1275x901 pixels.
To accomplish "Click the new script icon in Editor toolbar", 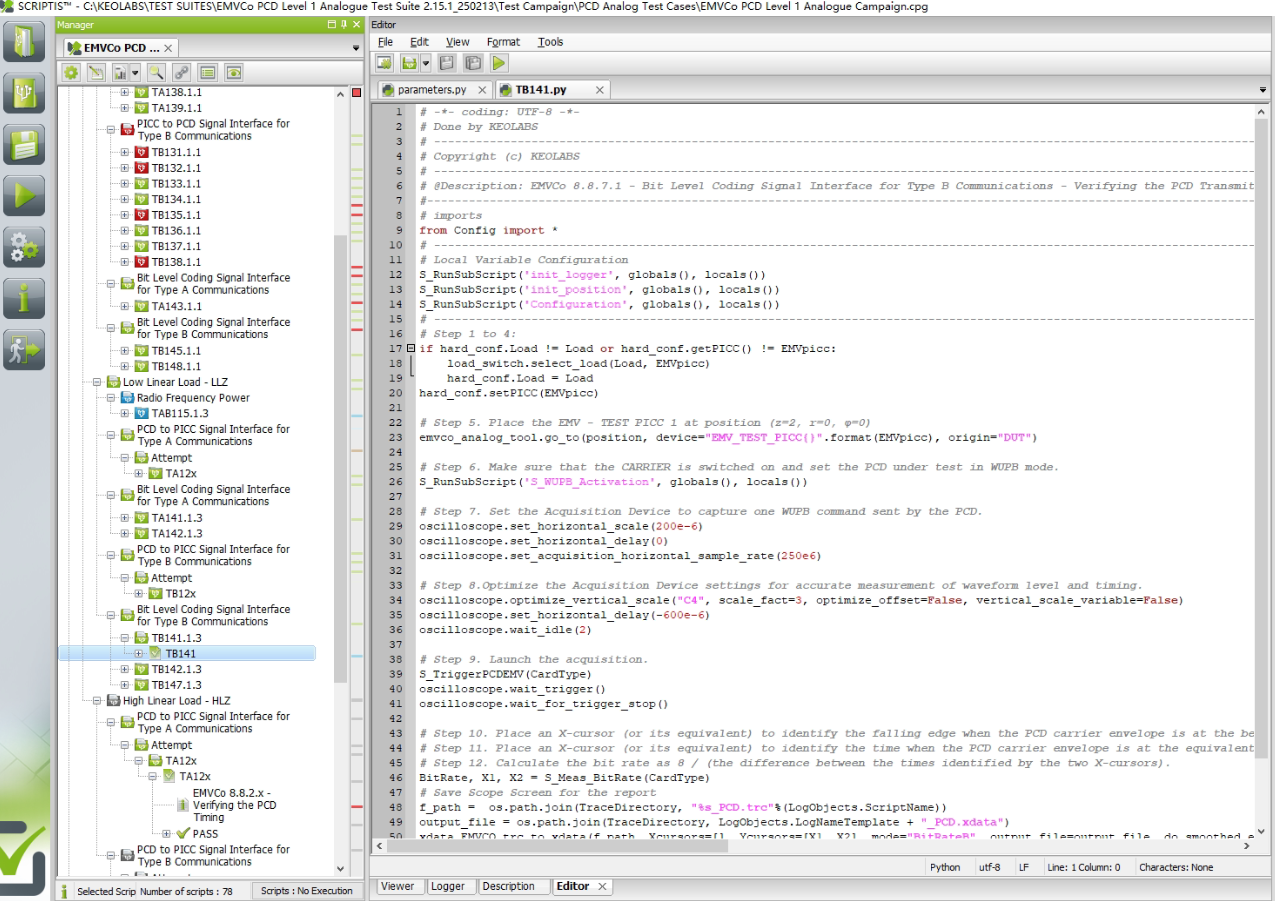I will coord(384,63).
